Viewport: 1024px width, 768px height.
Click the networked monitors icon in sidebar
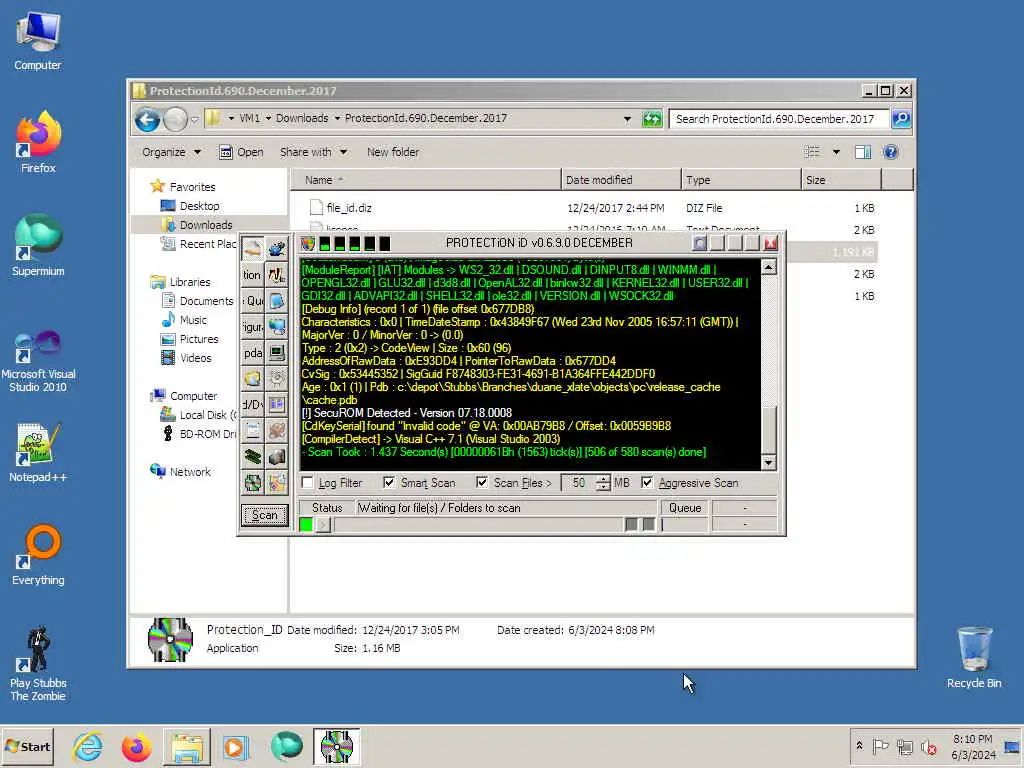pos(277,327)
